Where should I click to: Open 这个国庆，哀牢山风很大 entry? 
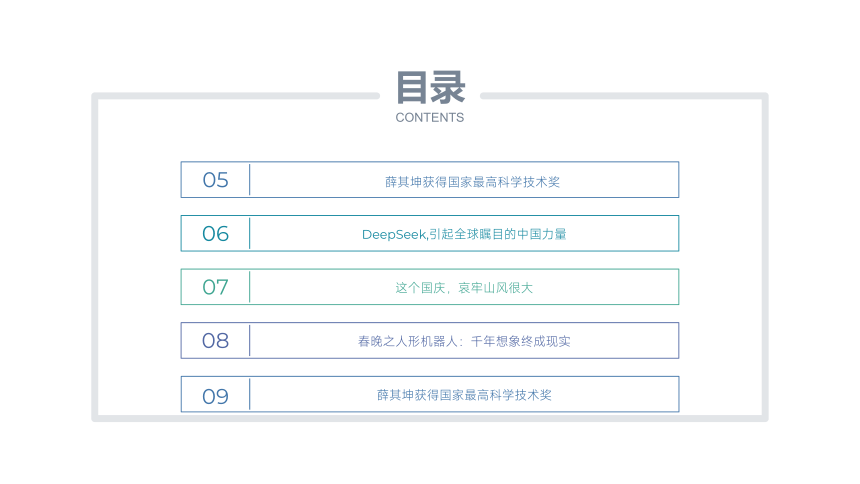tap(464, 288)
